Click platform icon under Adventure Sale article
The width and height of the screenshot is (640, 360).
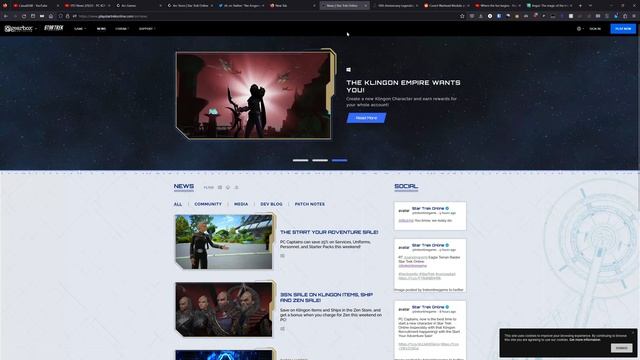[282, 256]
